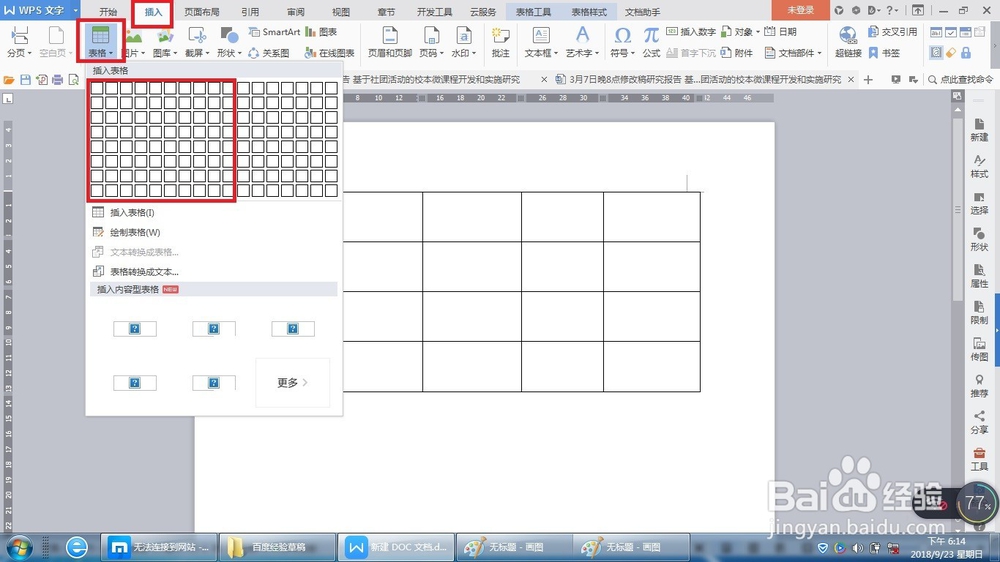Insert a SmartArt graphic
Image resolution: width=1000 pixels, height=562 pixels.
click(x=274, y=32)
